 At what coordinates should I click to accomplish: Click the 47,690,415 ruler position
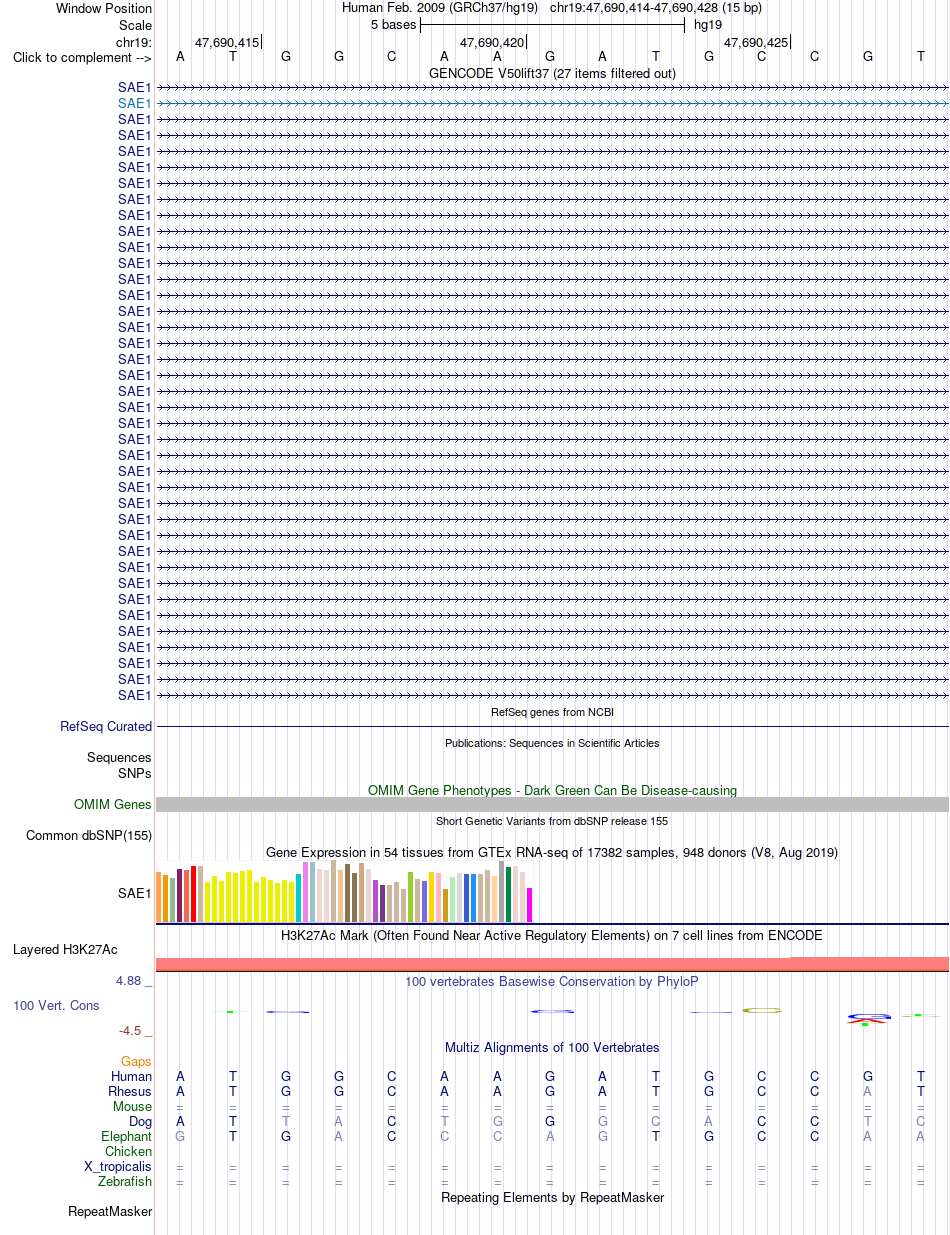tap(227, 43)
